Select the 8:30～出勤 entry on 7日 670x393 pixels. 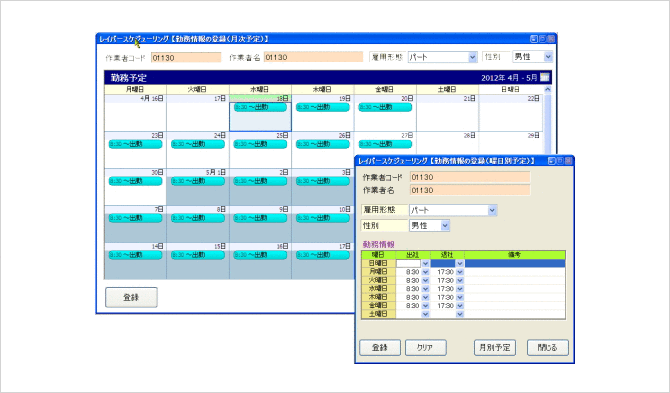[x=135, y=218]
